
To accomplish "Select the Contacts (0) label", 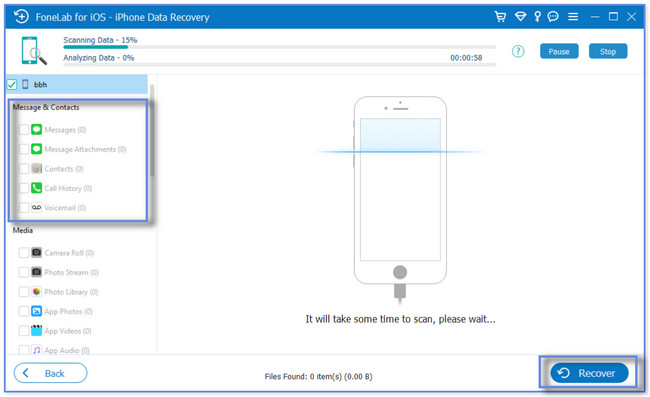I will coord(64,169).
